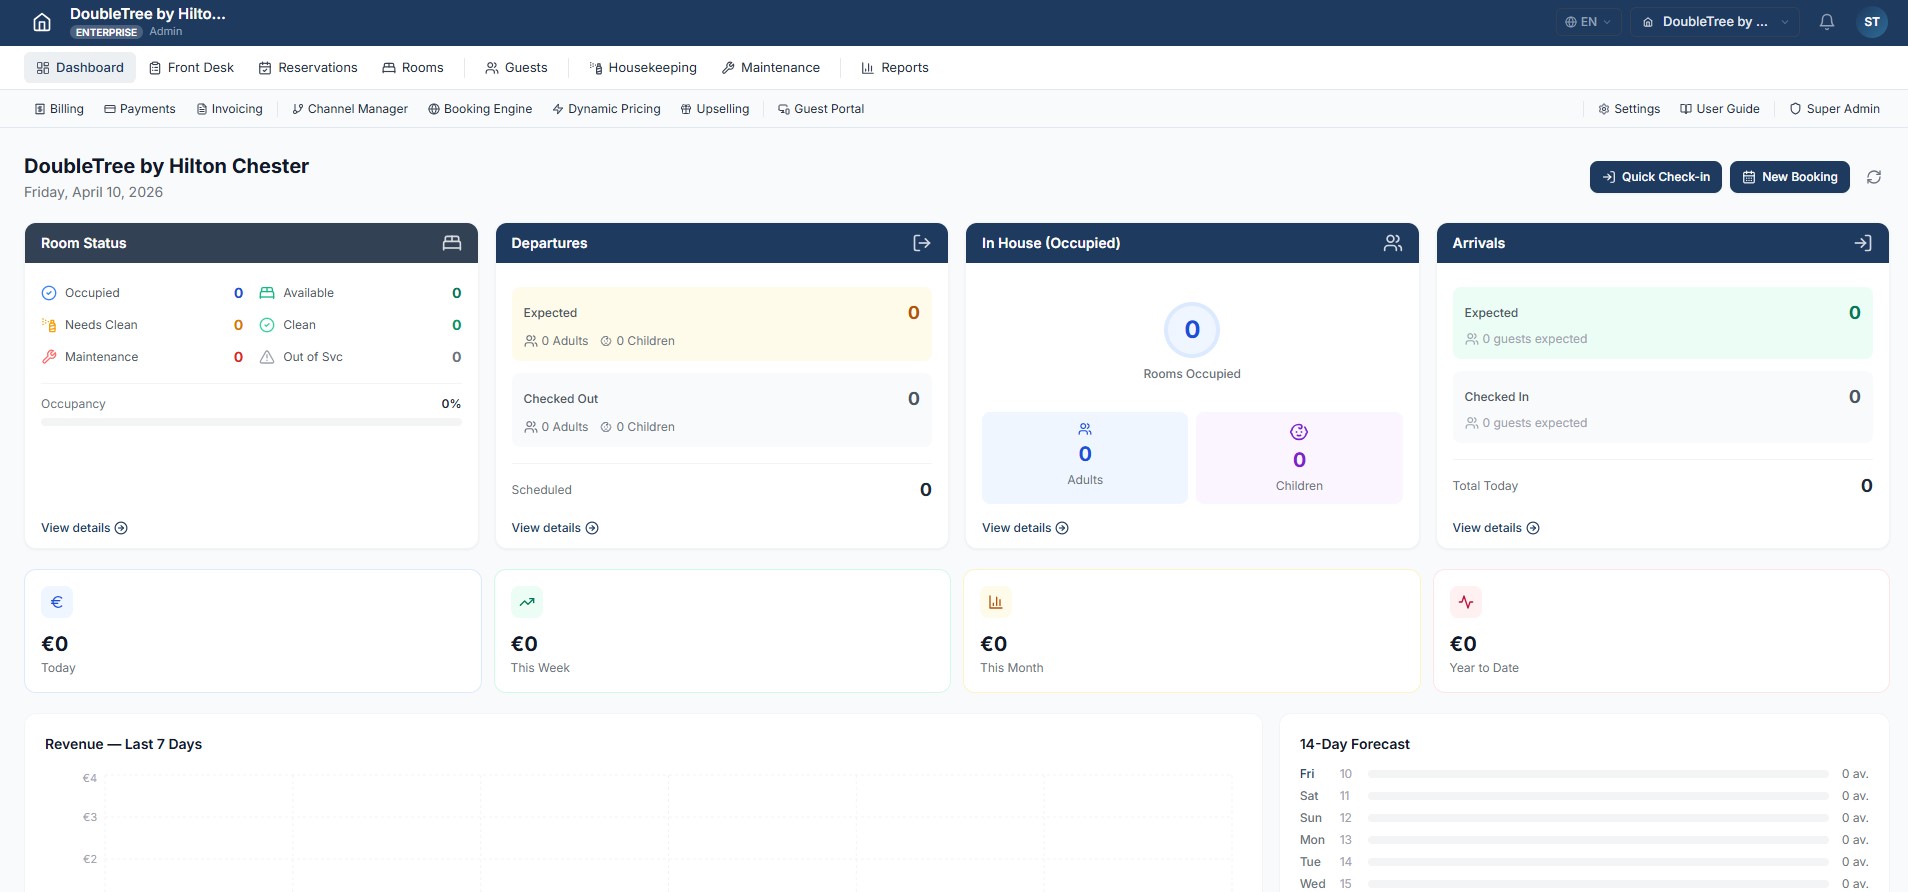Open Upselling
The height and width of the screenshot is (892, 1908).
tap(715, 109)
